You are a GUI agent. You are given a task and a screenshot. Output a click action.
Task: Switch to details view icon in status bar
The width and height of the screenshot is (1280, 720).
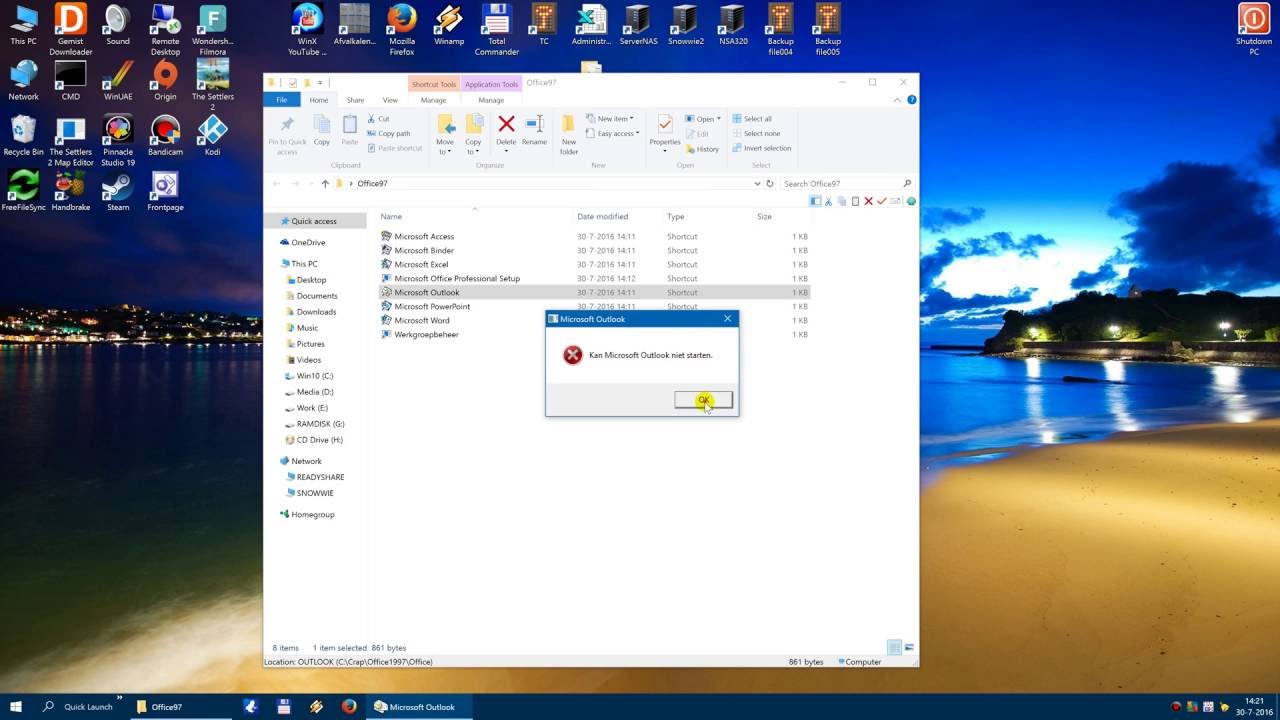(895, 648)
